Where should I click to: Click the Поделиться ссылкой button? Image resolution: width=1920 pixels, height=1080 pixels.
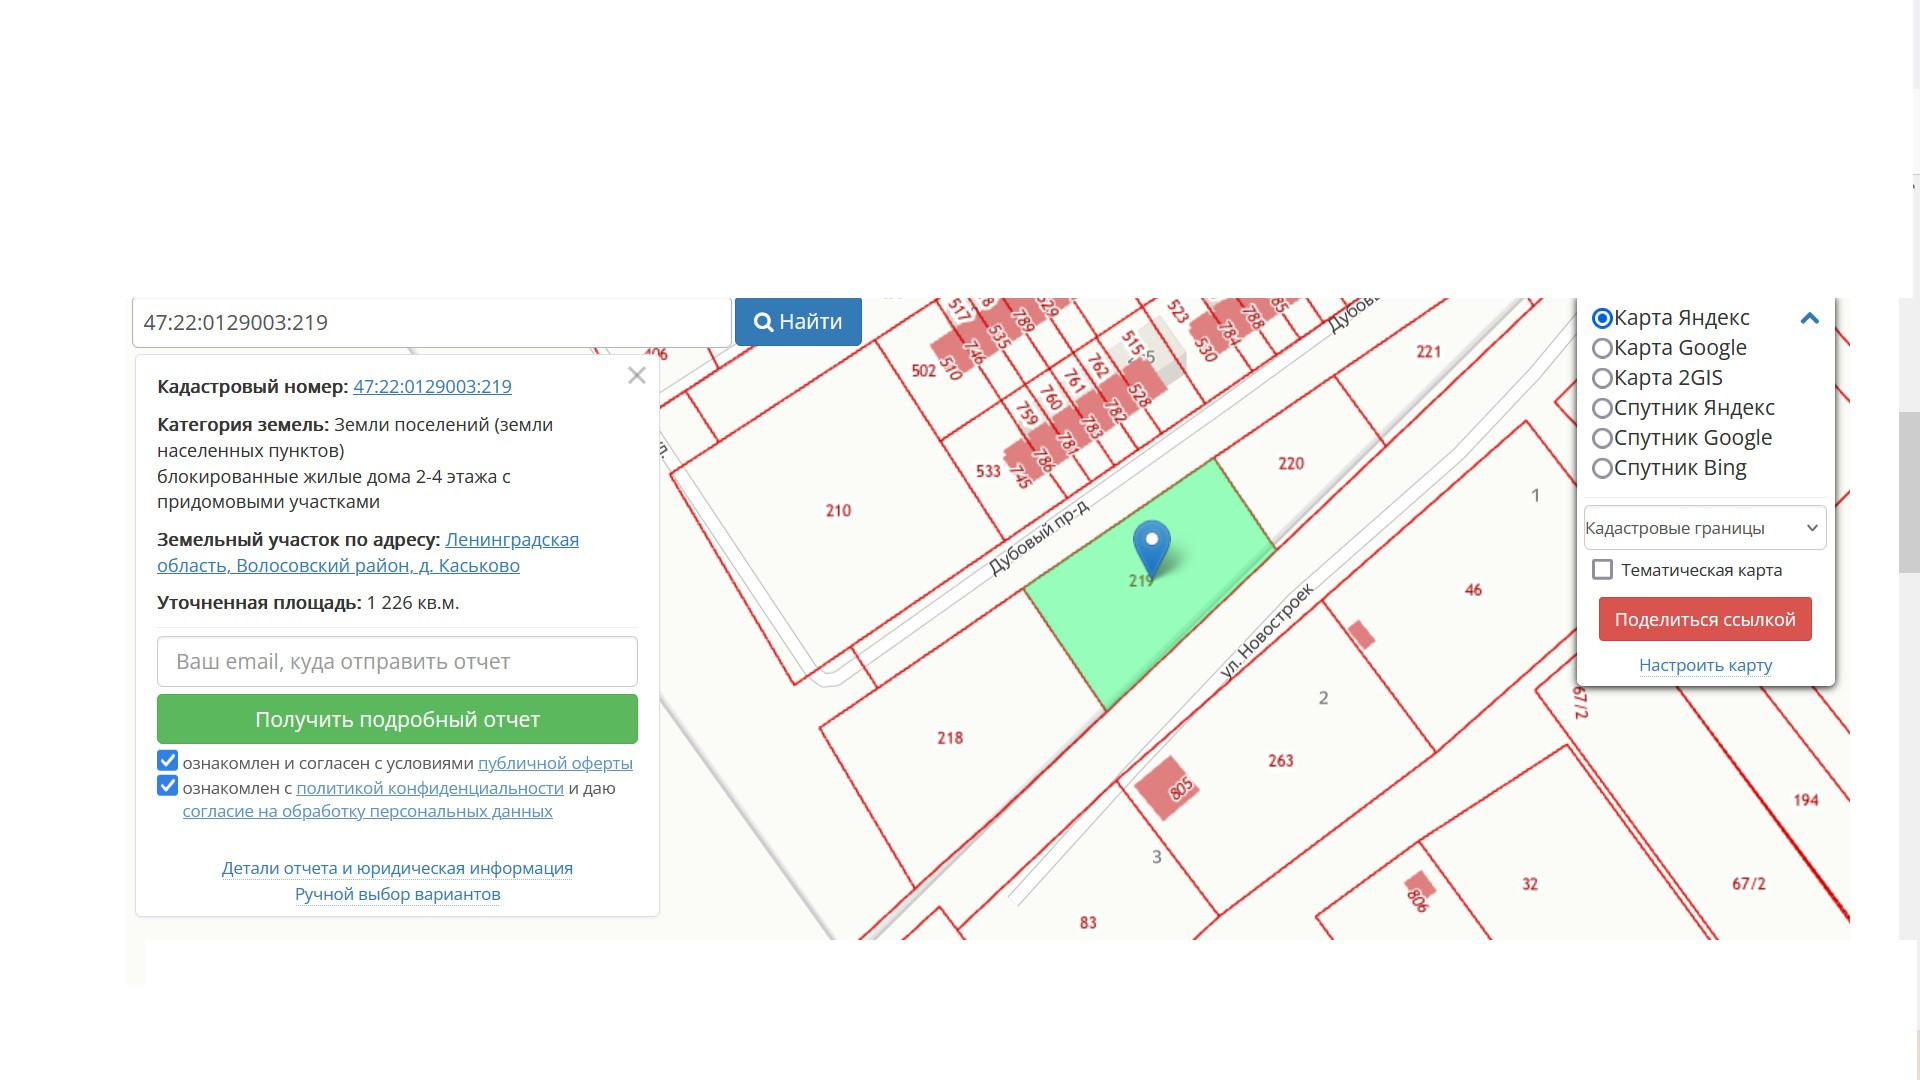tap(1704, 619)
